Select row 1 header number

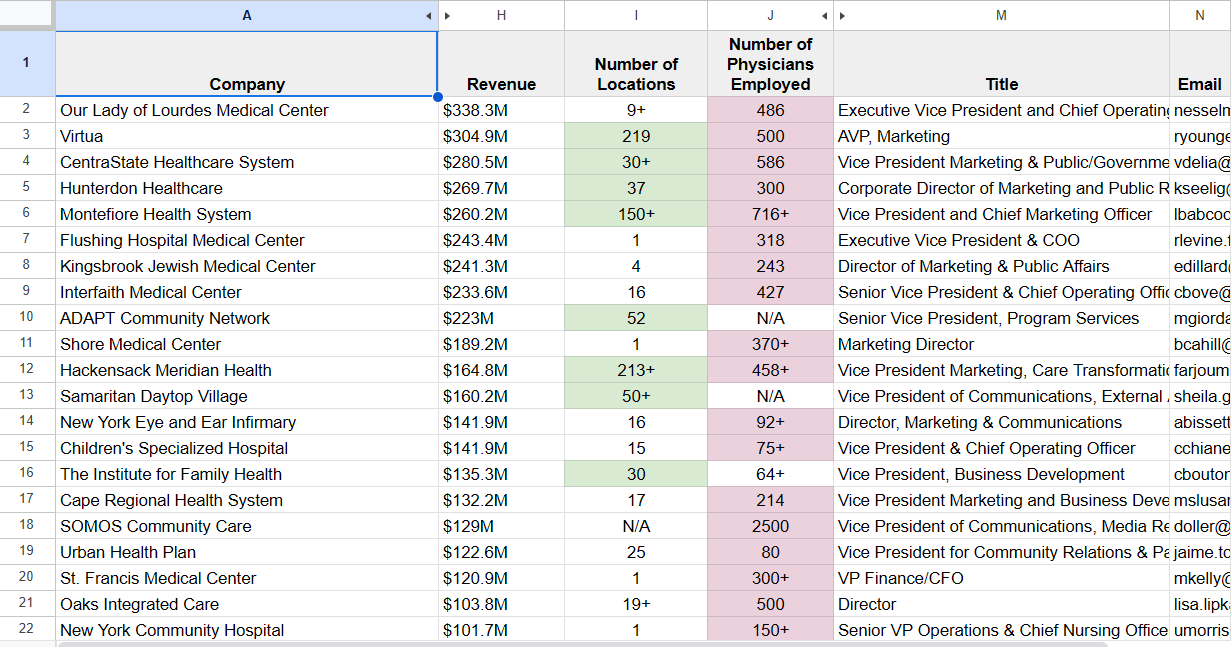click(27, 63)
